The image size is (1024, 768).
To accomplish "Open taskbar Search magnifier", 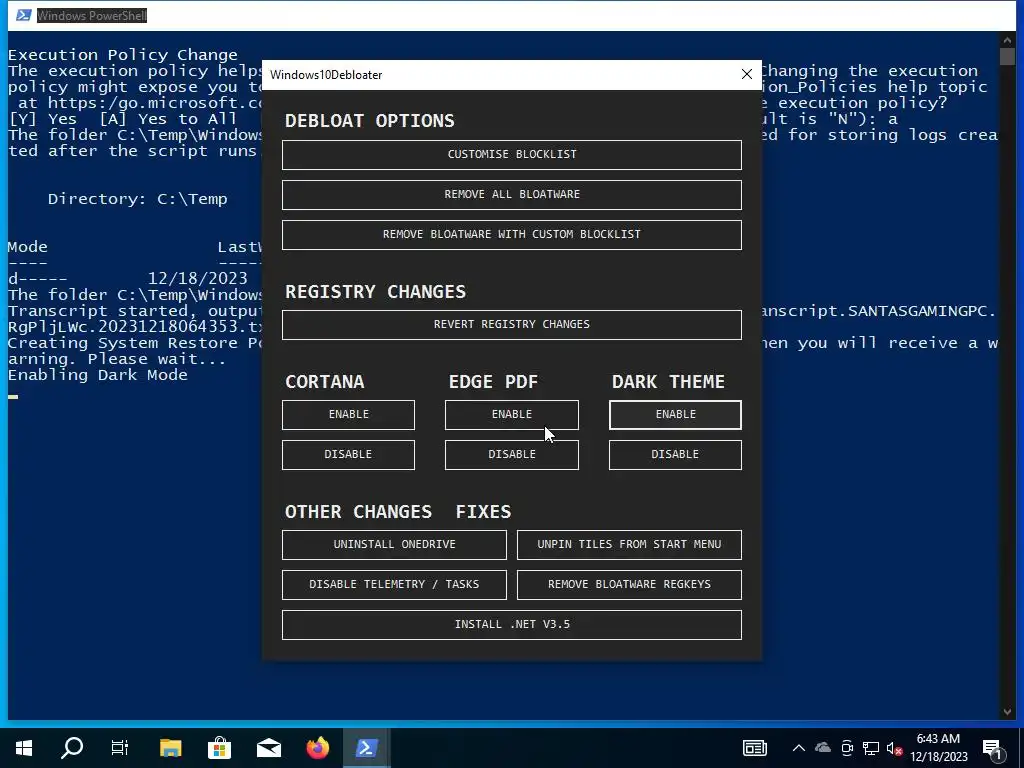I will tap(72, 748).
